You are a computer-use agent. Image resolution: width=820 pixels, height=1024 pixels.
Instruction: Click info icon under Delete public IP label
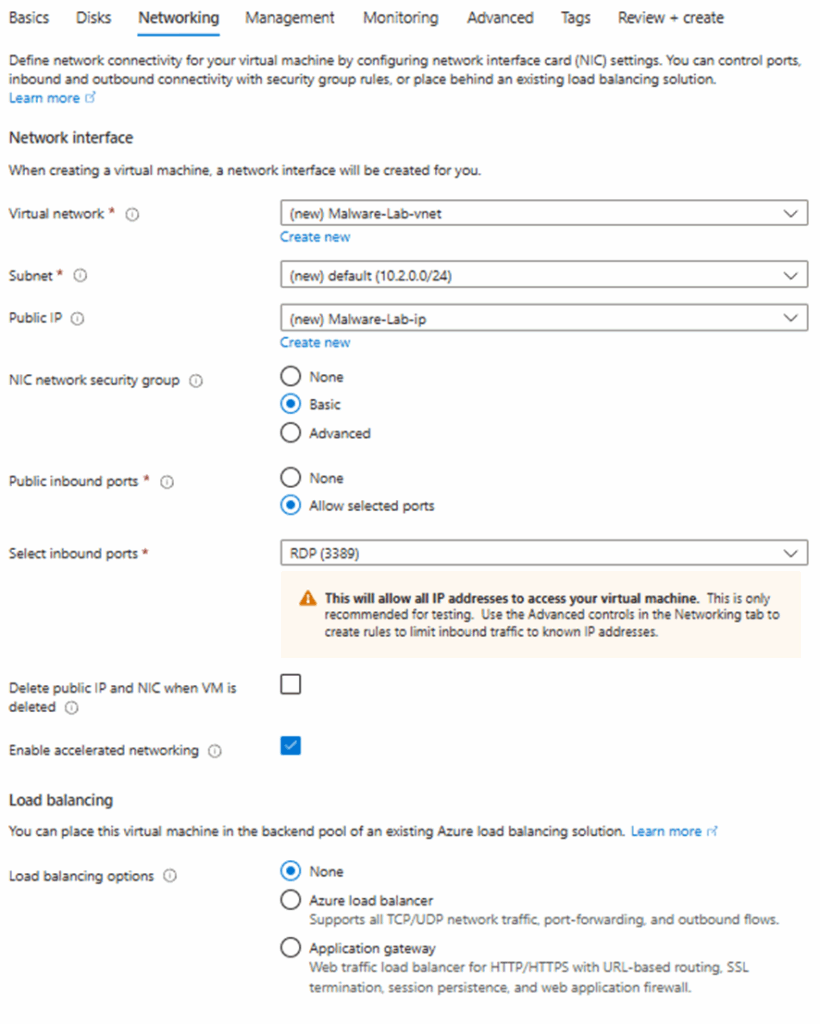(71, 707)
